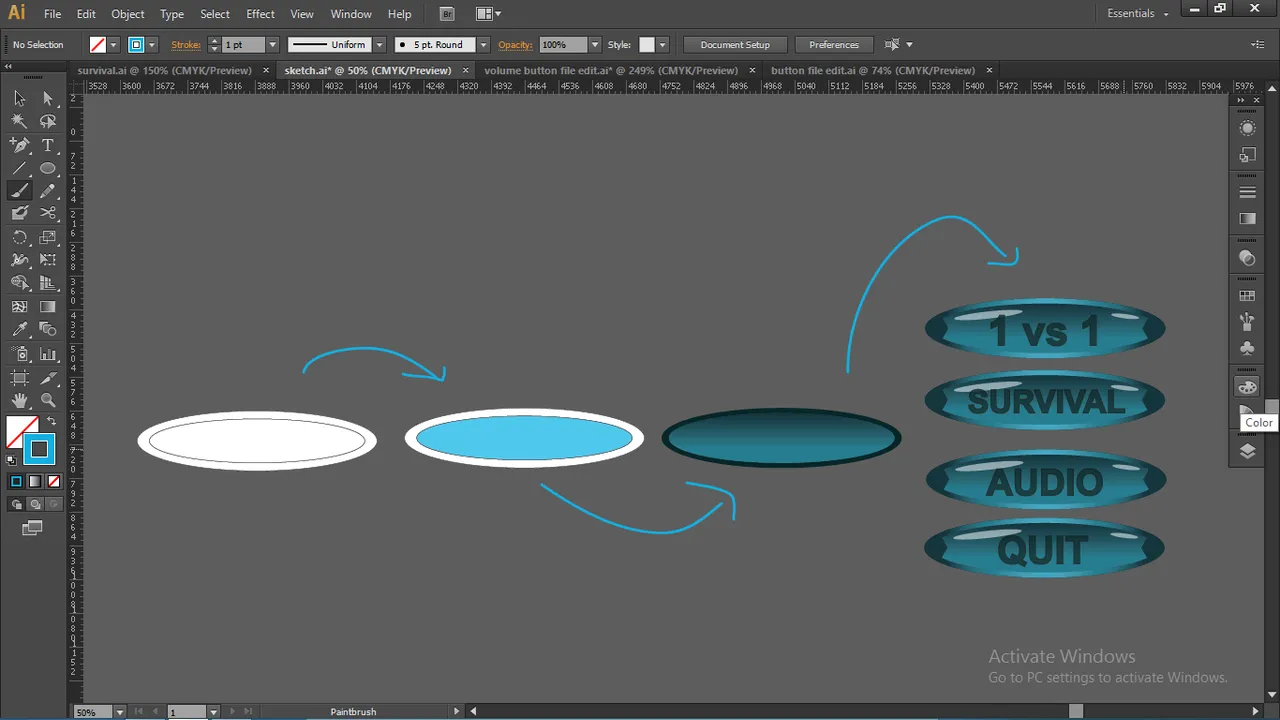Image resolution: width=1280 pixels, height=720 pixels.
Task: Open the Effect menu
Action: pos(260,14)
